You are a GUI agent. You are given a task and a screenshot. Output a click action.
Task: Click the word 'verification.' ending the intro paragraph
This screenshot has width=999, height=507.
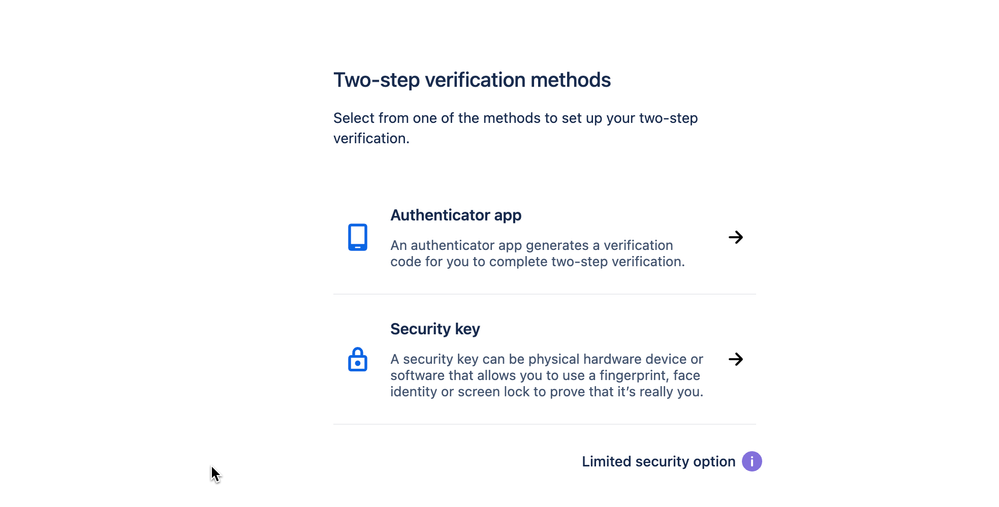pos(371,138)
